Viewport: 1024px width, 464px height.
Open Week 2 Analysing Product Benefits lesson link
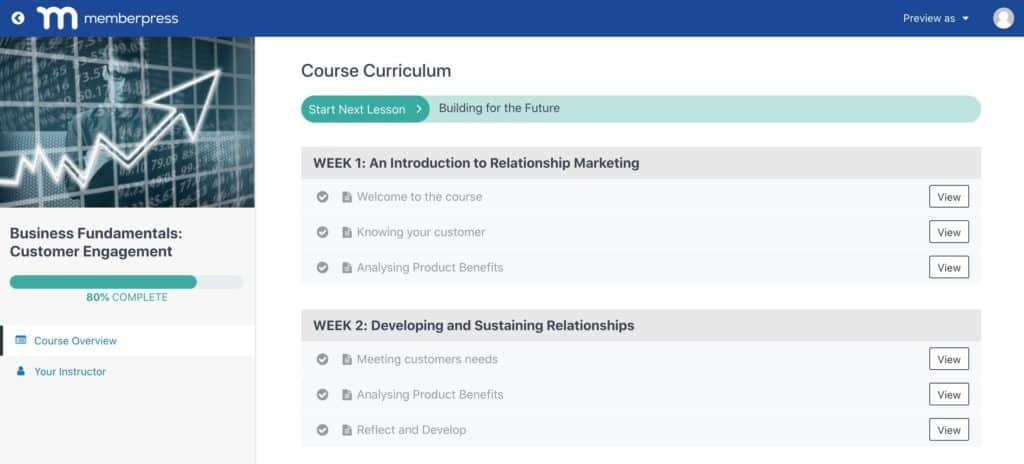coord(430,394)
